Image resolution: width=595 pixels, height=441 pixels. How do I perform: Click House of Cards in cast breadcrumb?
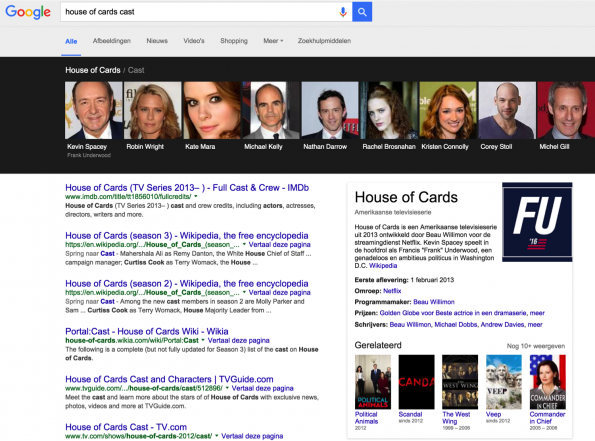[x=93, y=70]
